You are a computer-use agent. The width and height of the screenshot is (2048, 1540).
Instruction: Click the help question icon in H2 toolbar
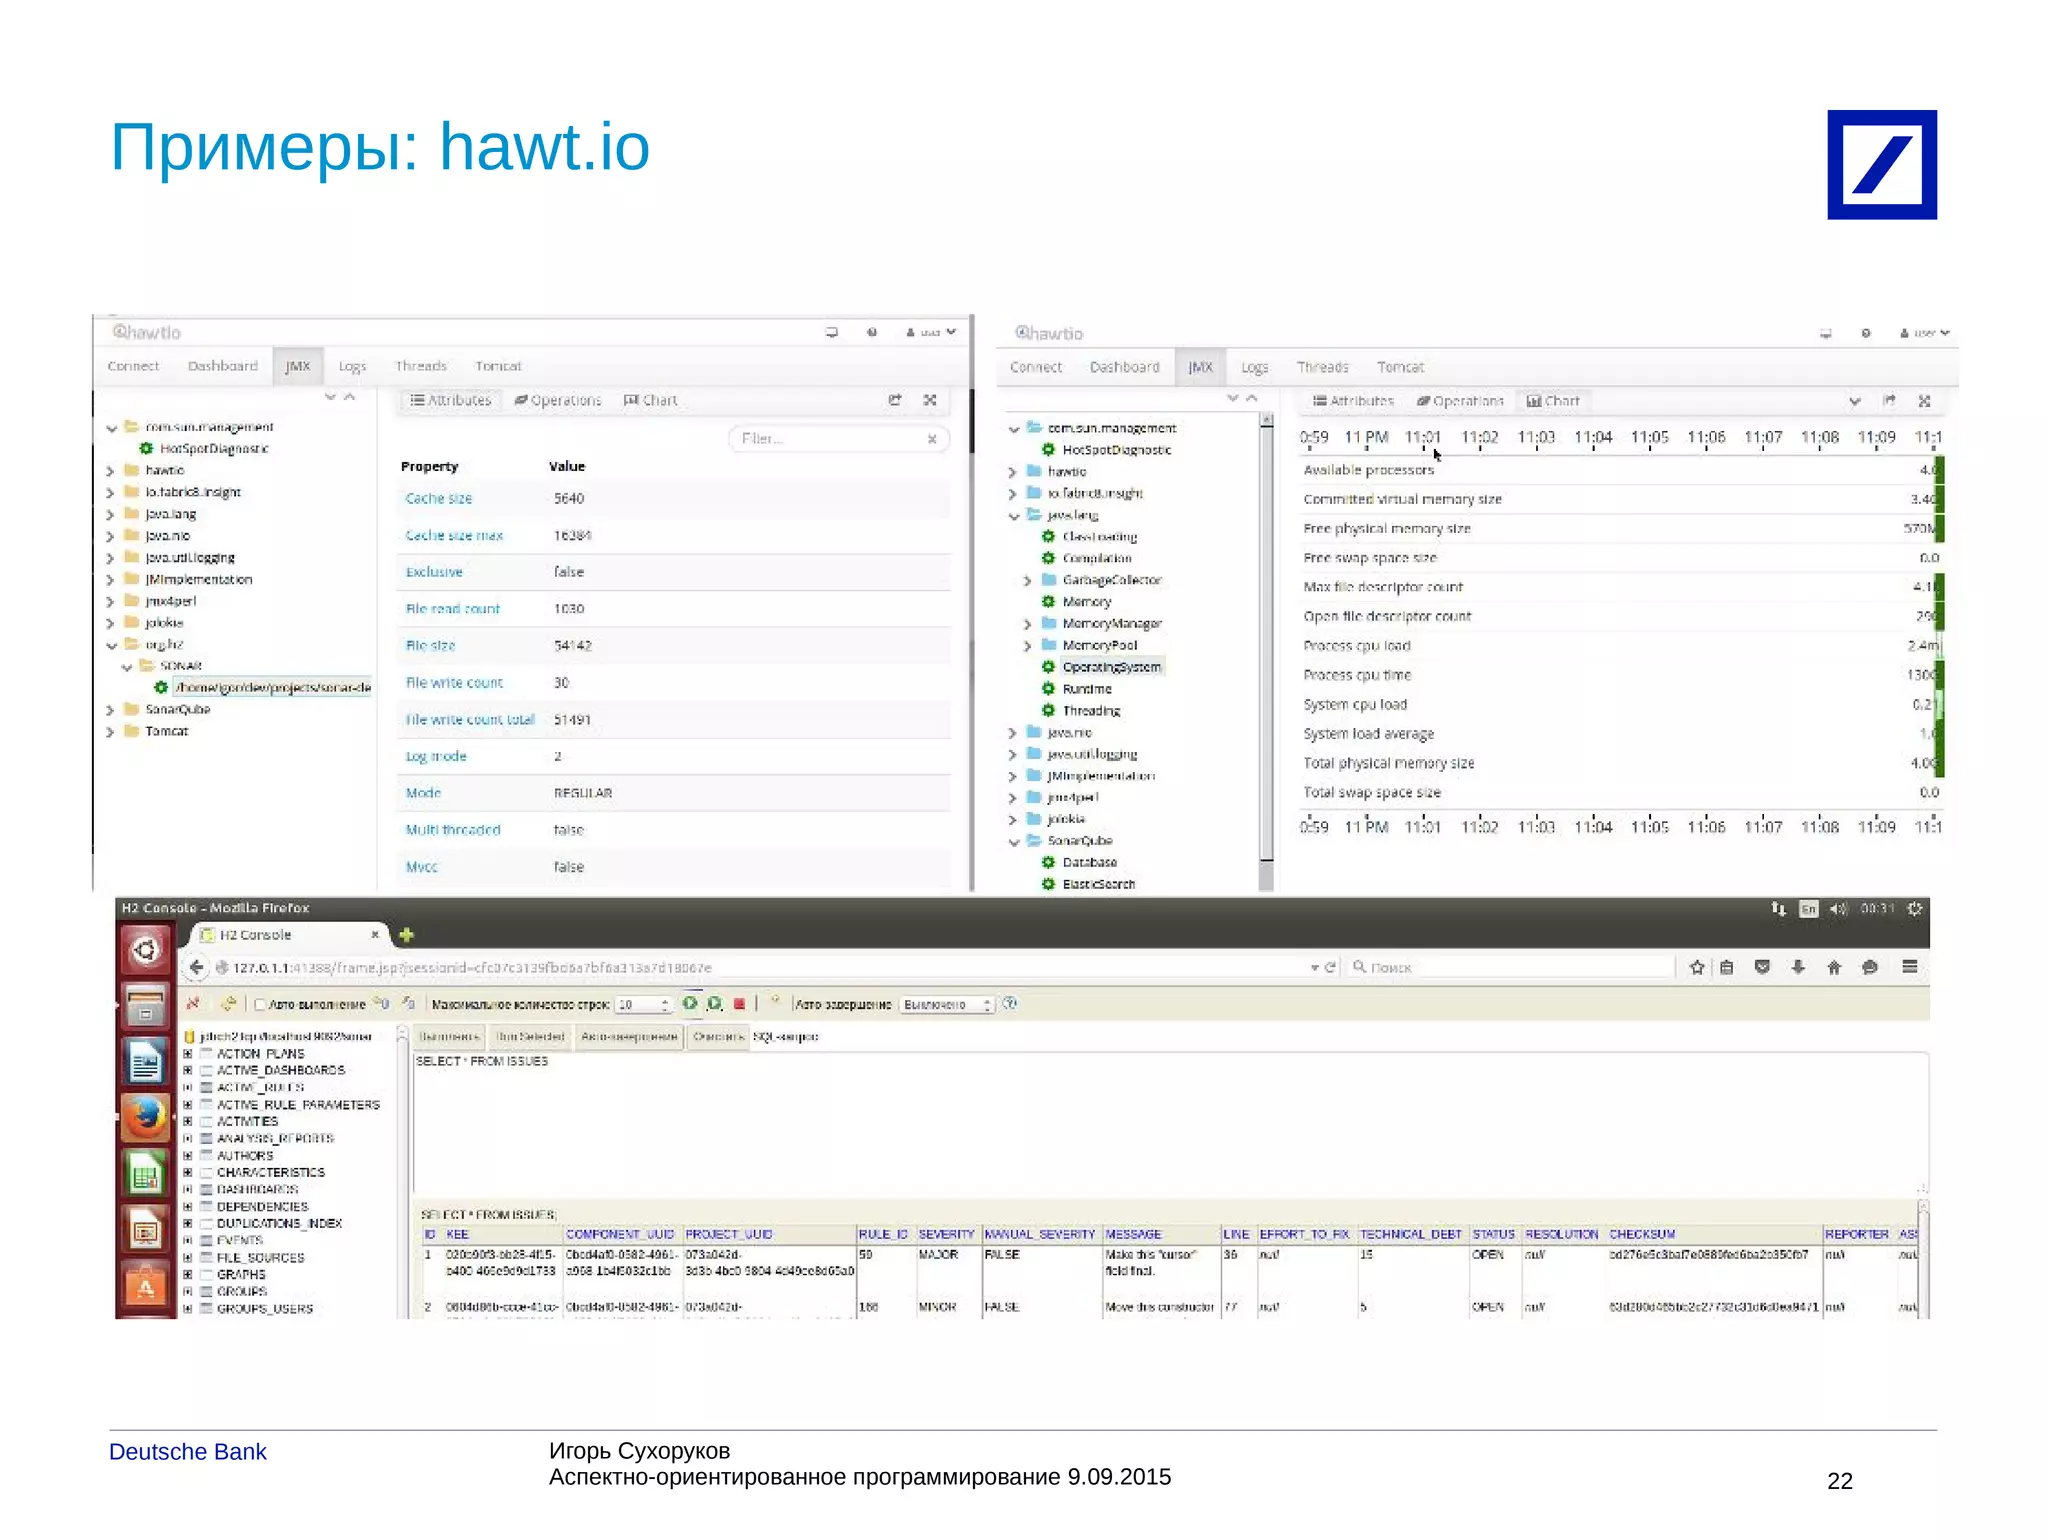[x=1010, y=1003]
